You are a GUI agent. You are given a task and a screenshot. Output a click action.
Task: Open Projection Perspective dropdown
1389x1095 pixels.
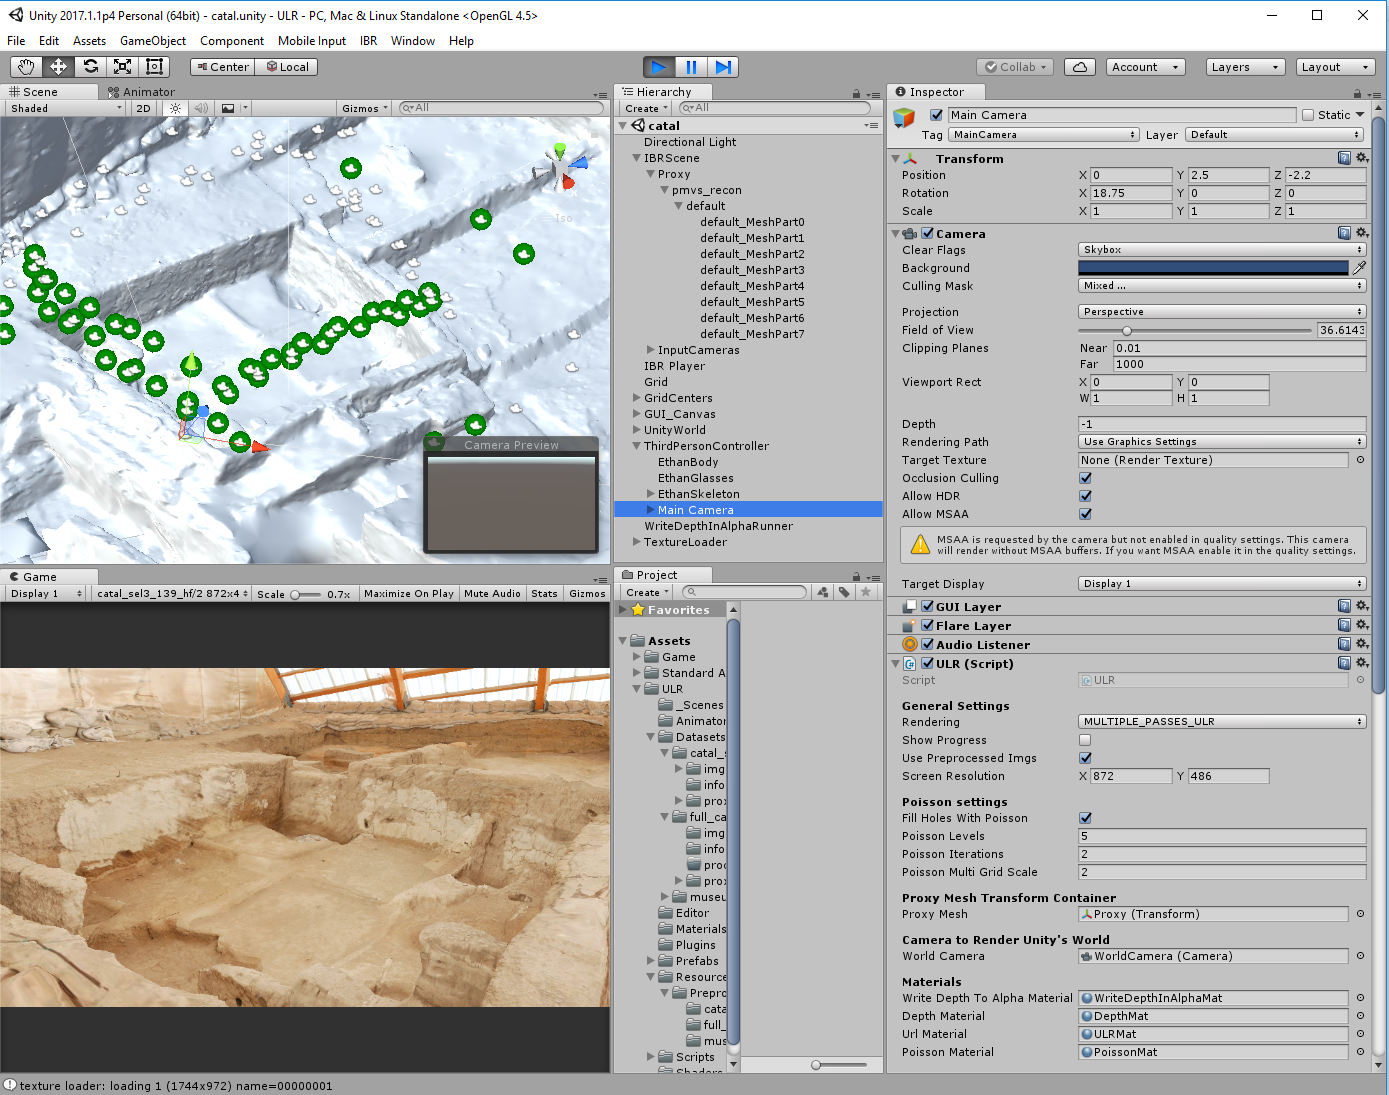click(1222, 312)
